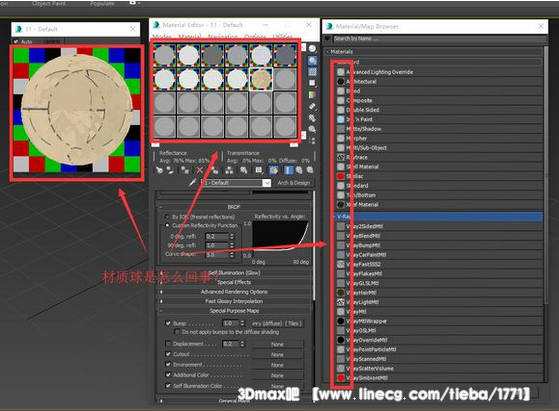The width and height of the screenshot is (559, 411).
Task: Collapse the BRDF rollout
Action: coord(234,207)
